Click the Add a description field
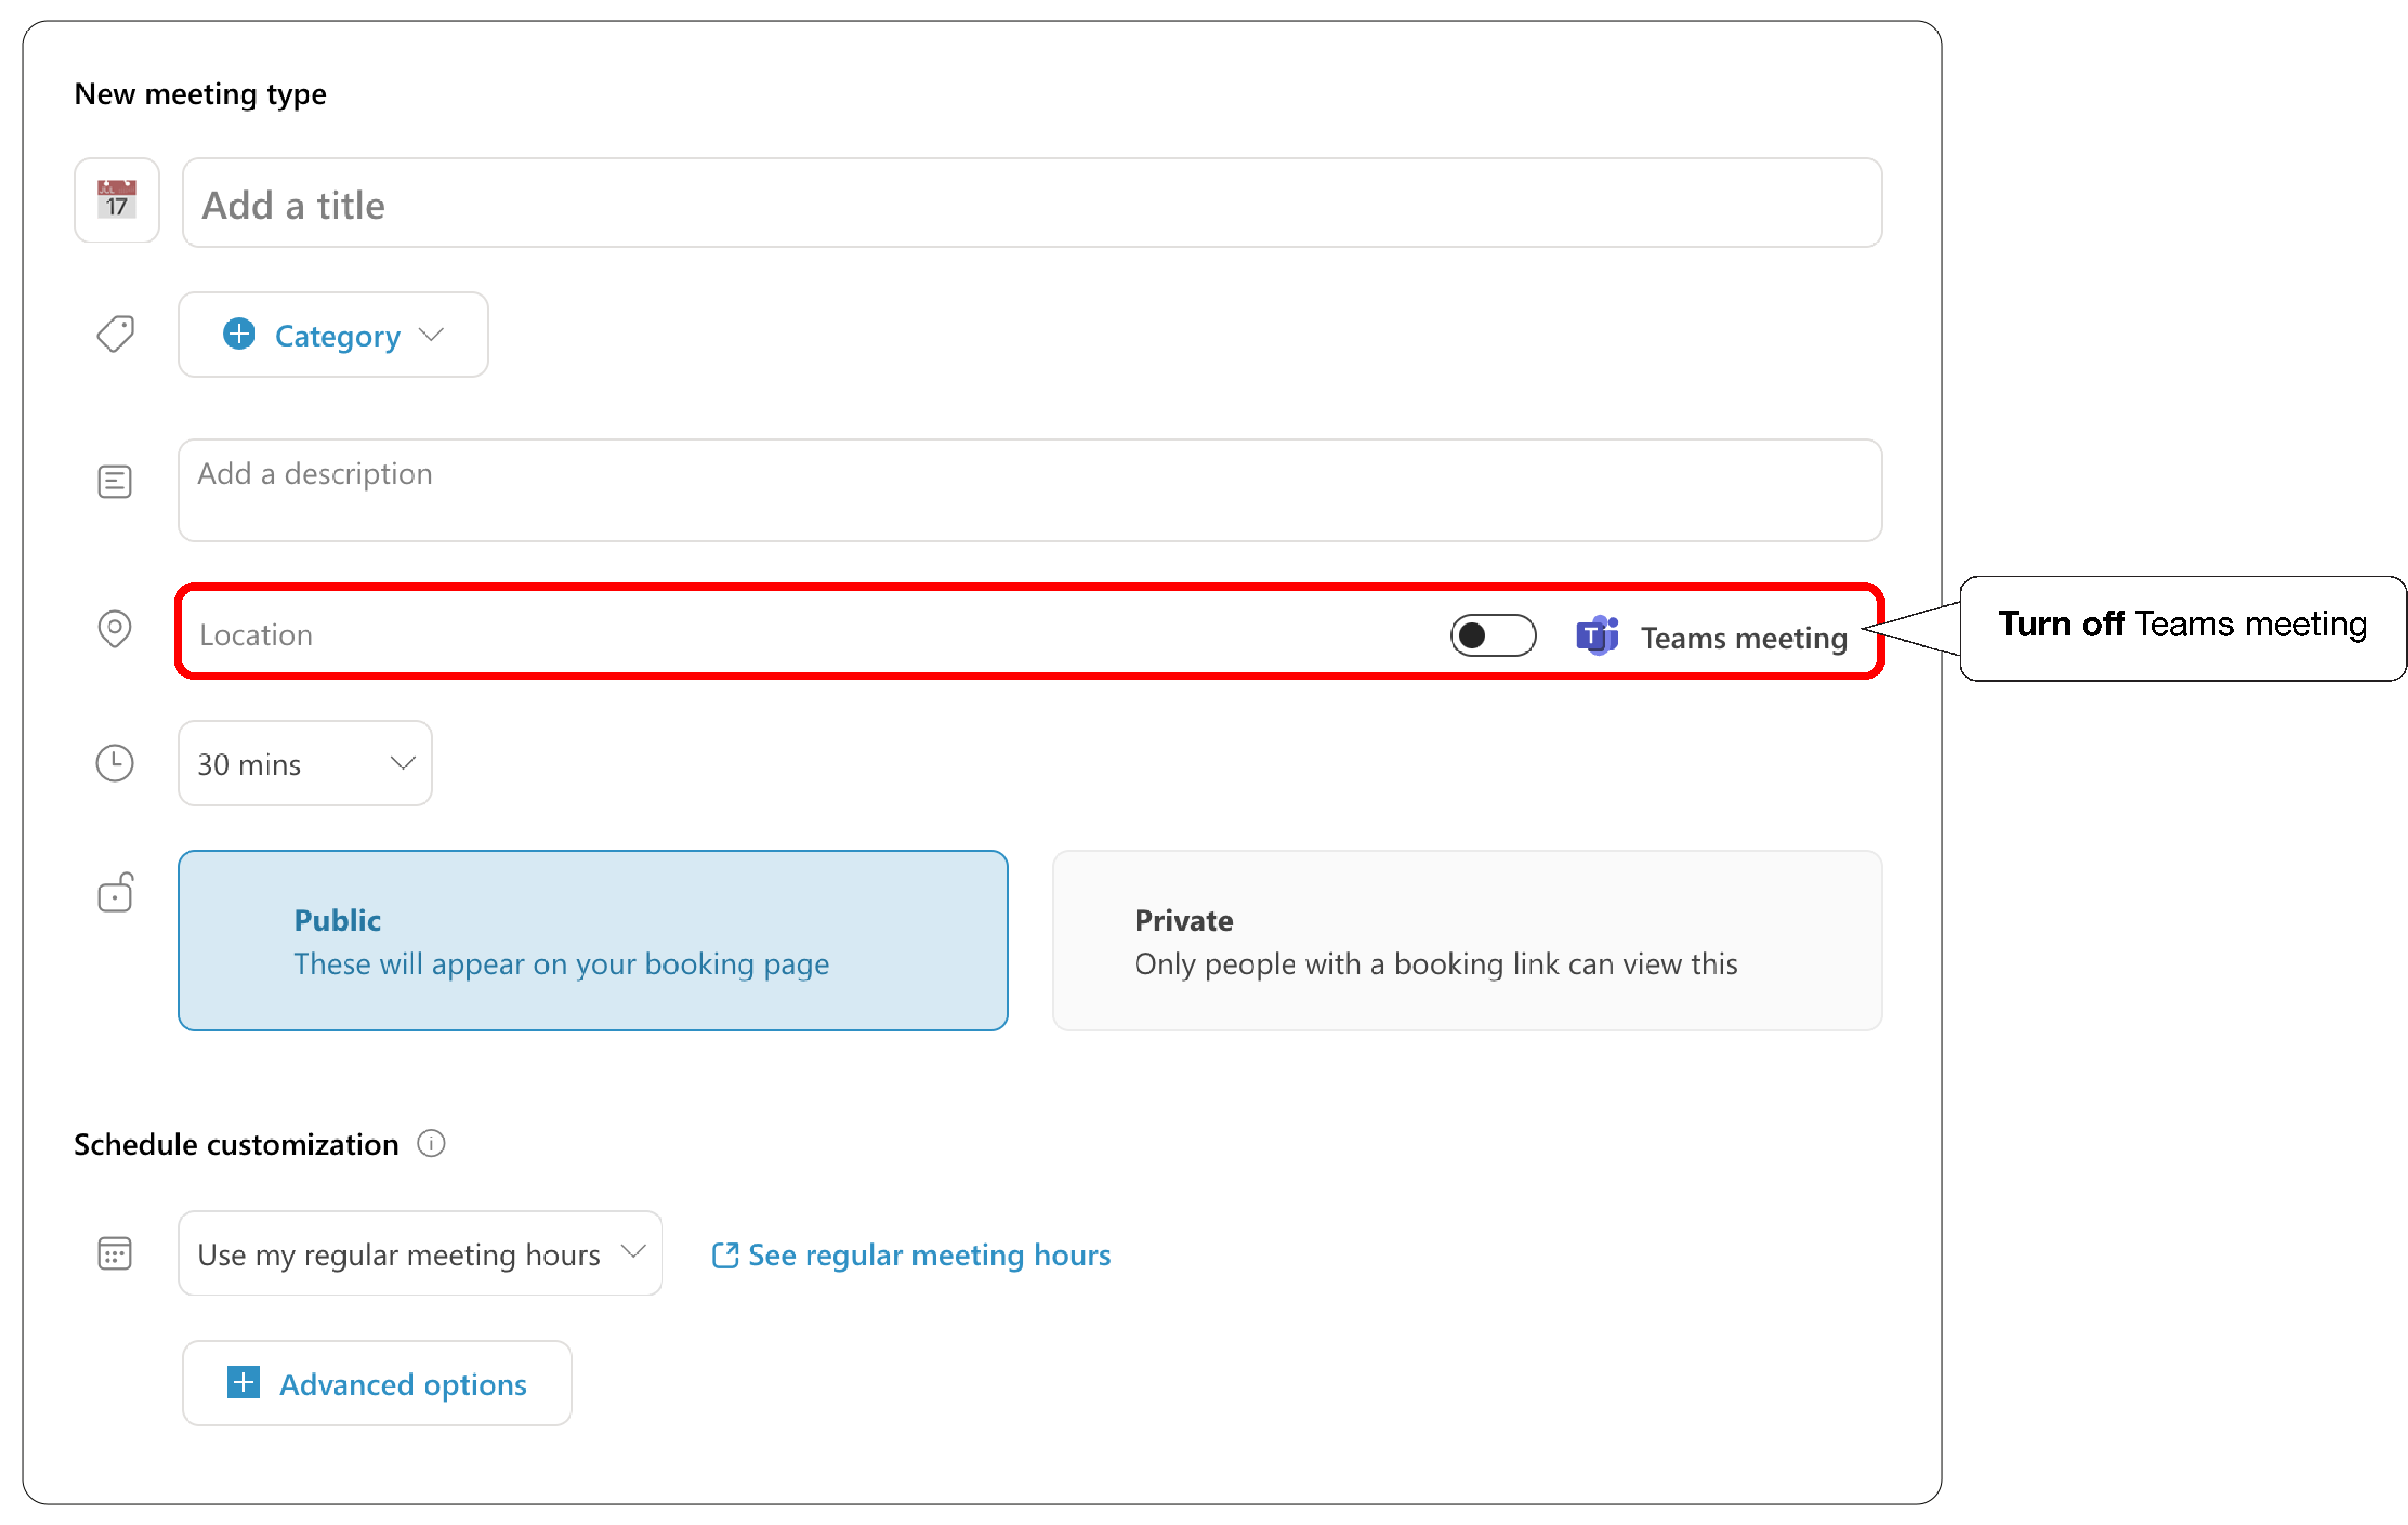The width and height of the screenshot is (2408, 1525). 1030,490
